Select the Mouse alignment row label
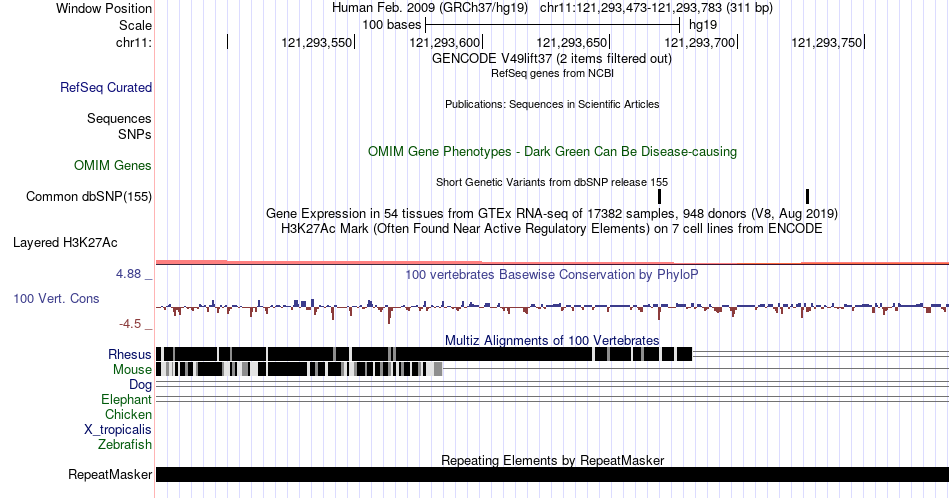The width and height of the screenshot is (950, 498). (x=132, y=370)
